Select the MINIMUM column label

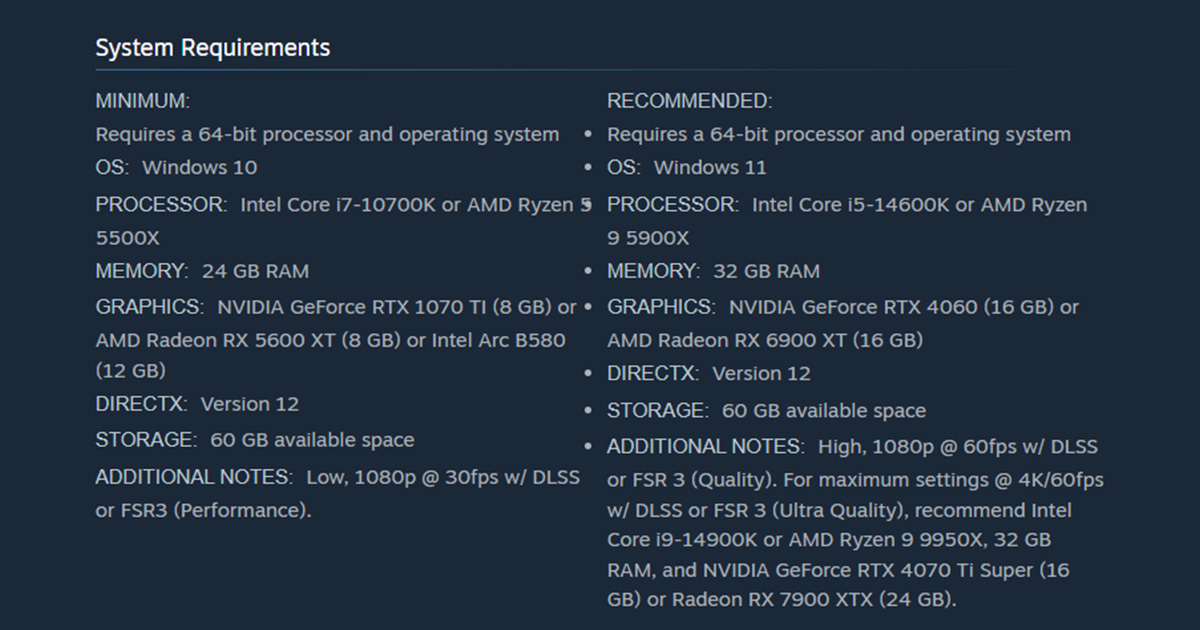[142, 101]
